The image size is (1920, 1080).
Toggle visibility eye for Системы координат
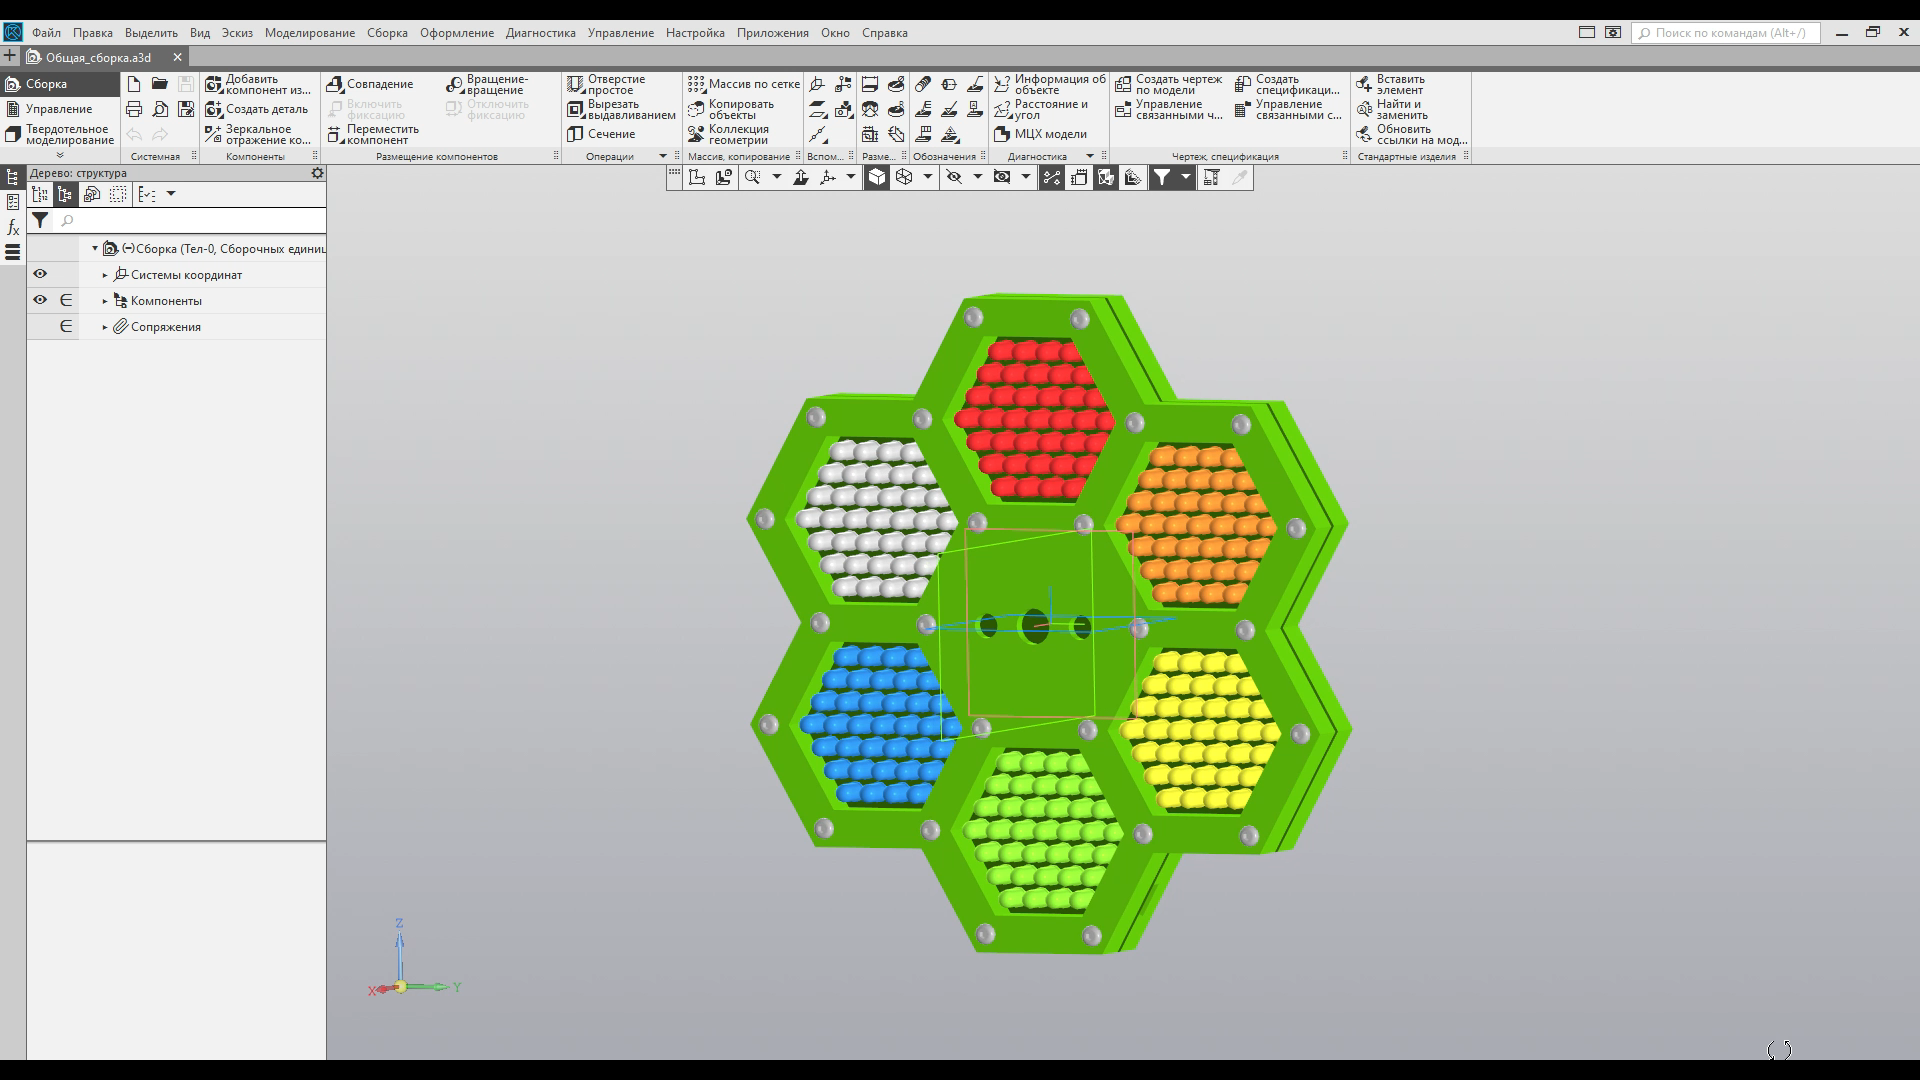40,274
